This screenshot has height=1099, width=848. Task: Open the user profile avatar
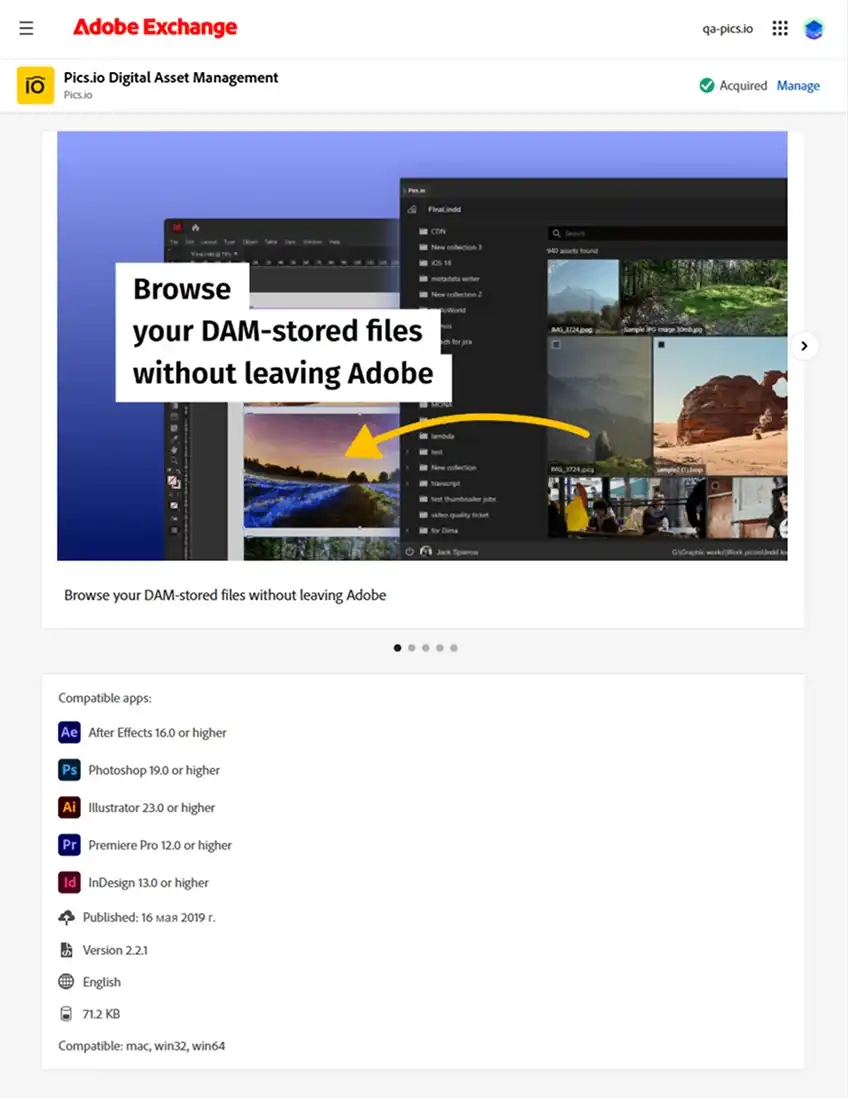(x=813, y=29)
